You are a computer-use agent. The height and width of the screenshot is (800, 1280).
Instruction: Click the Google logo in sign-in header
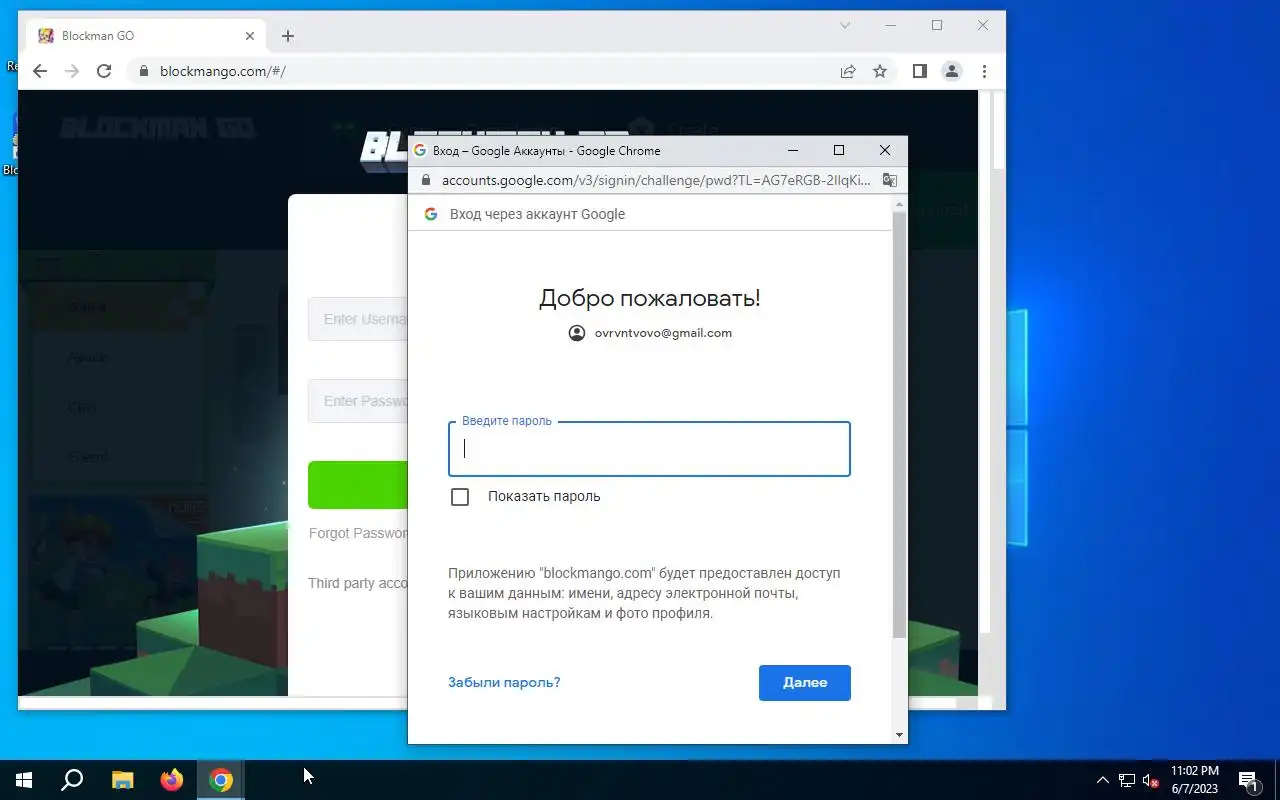[x=431, y=214]
